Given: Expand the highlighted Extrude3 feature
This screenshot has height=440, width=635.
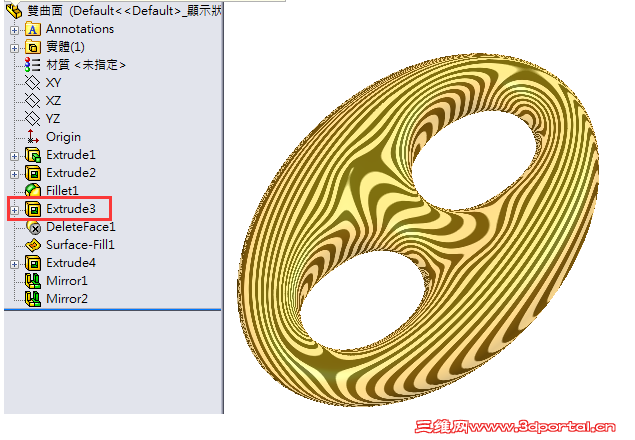Looking at the screenshot, I should 14,210.
